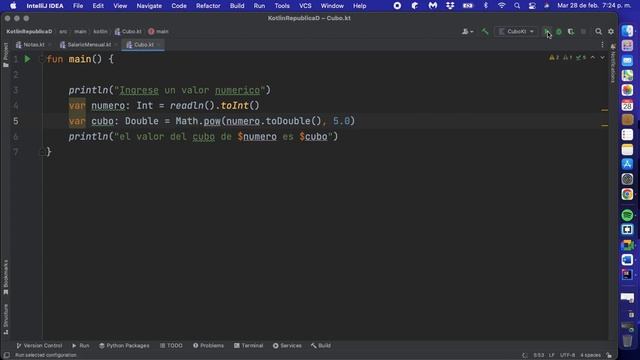This screenshot has height=360, width=640.
Task: Click the 4 spaces indent setting
Action: tap(590, 355)
